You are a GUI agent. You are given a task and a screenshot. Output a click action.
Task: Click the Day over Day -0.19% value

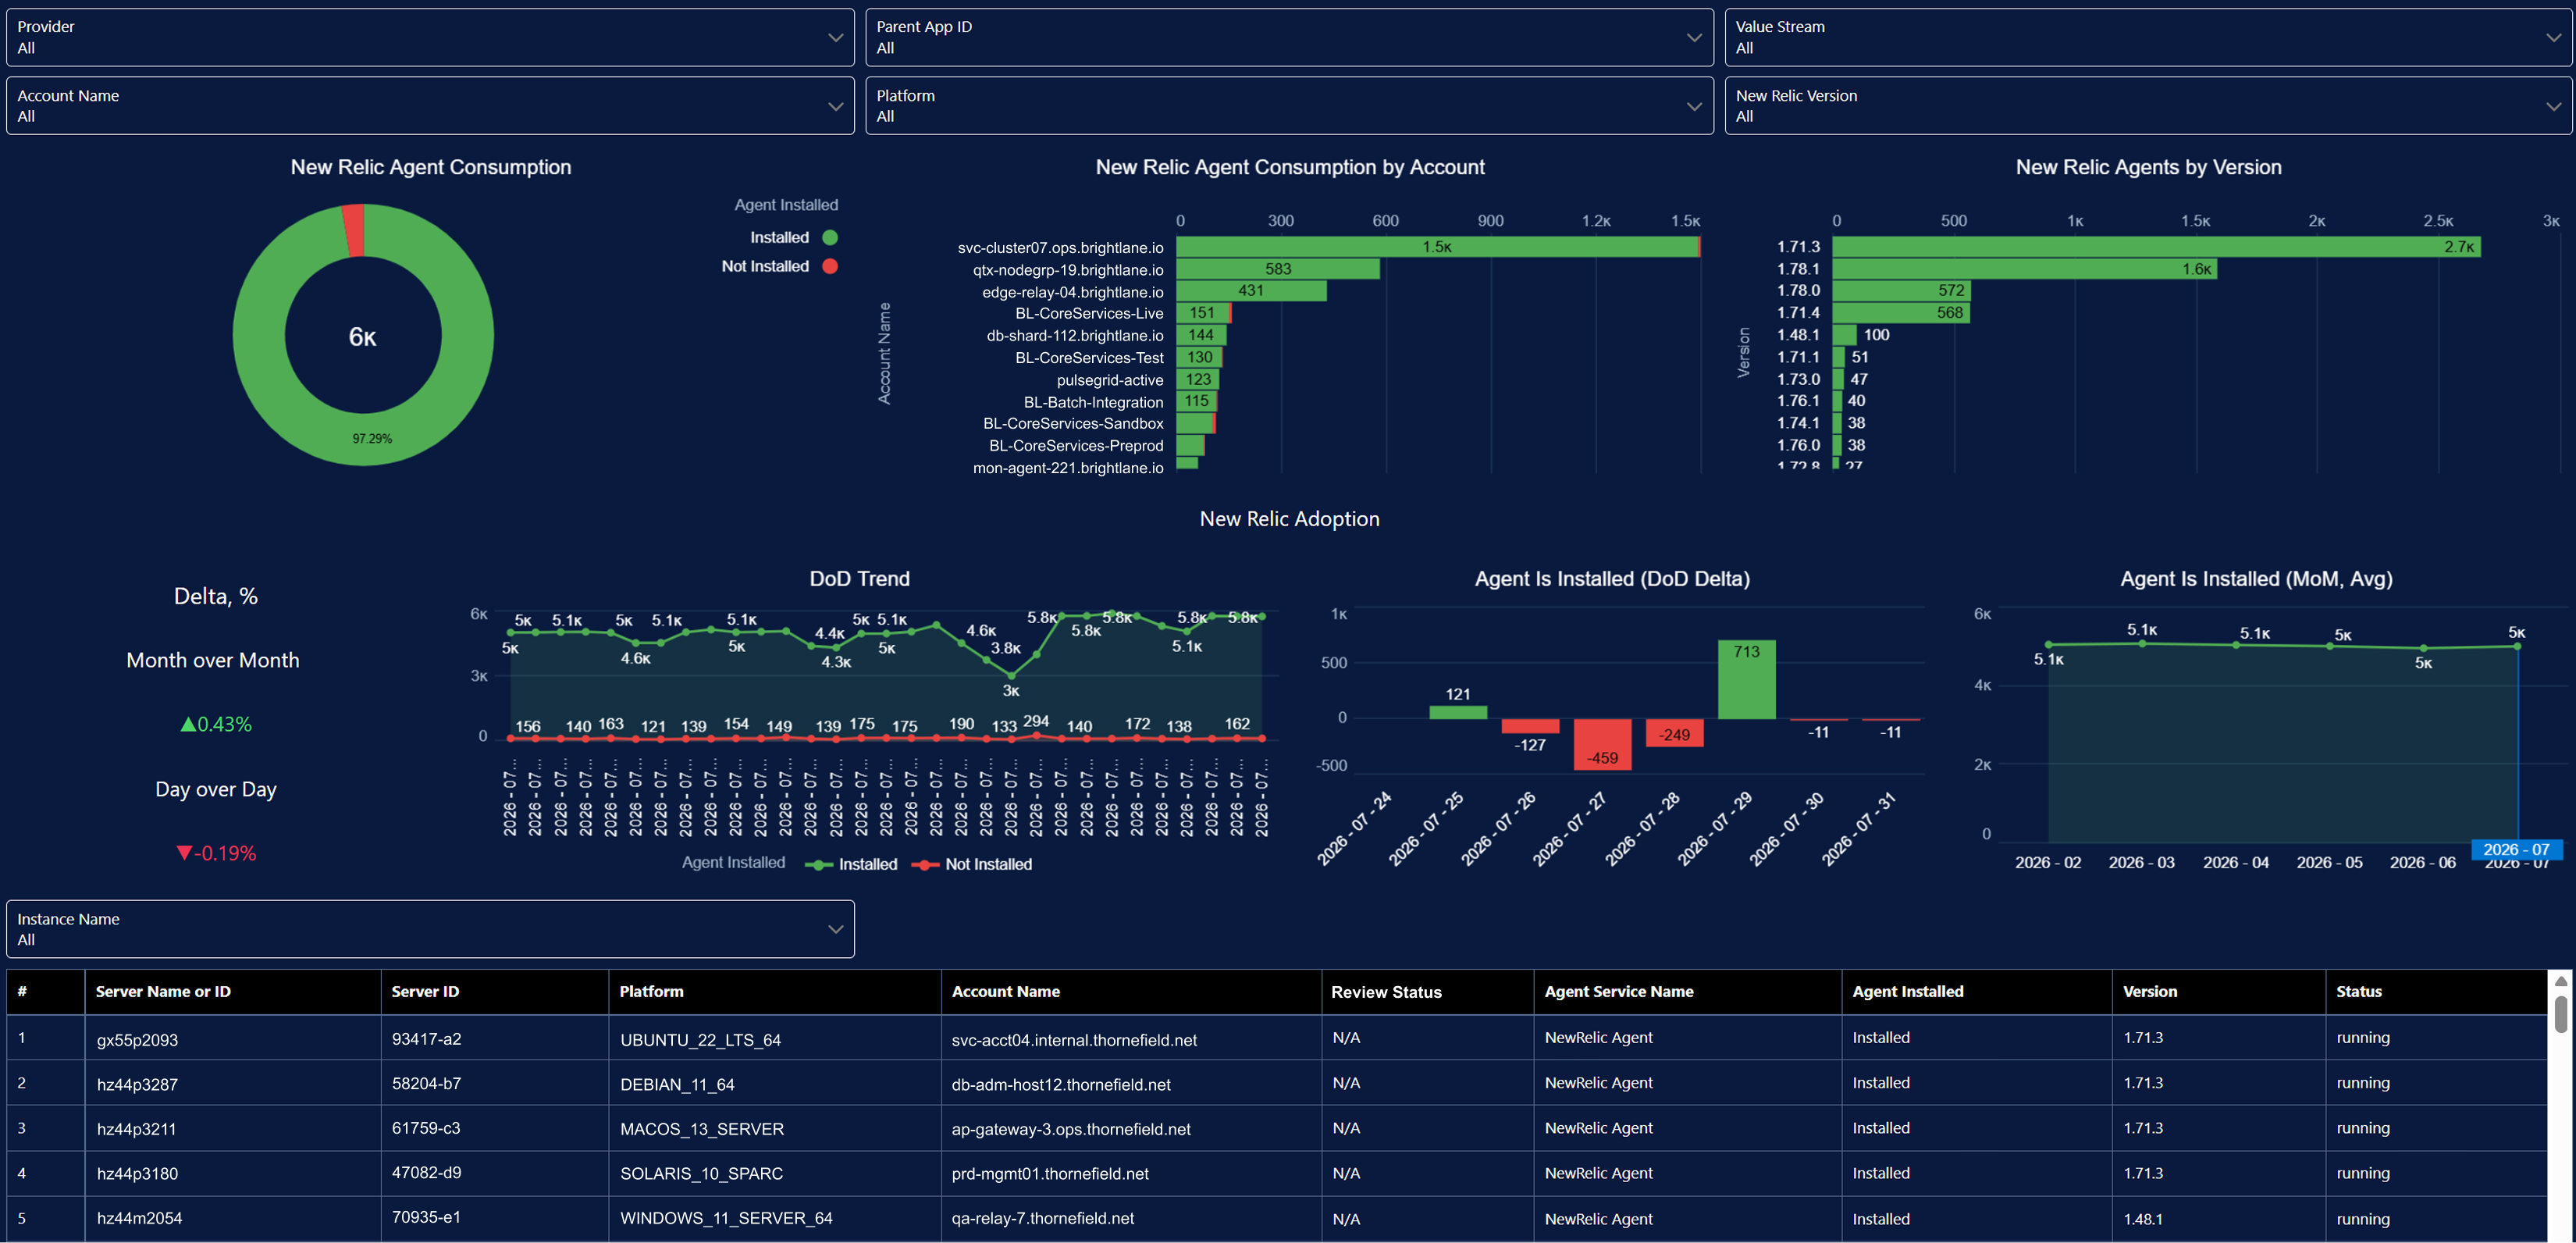(x=216, y=853)
